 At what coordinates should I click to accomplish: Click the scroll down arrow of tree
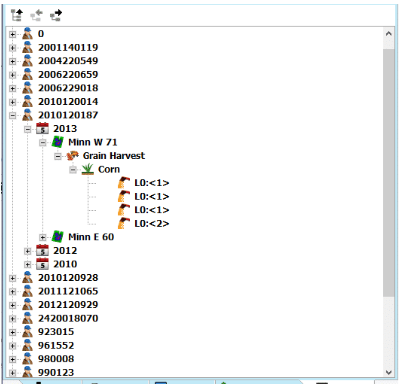(x=388, y=372)
